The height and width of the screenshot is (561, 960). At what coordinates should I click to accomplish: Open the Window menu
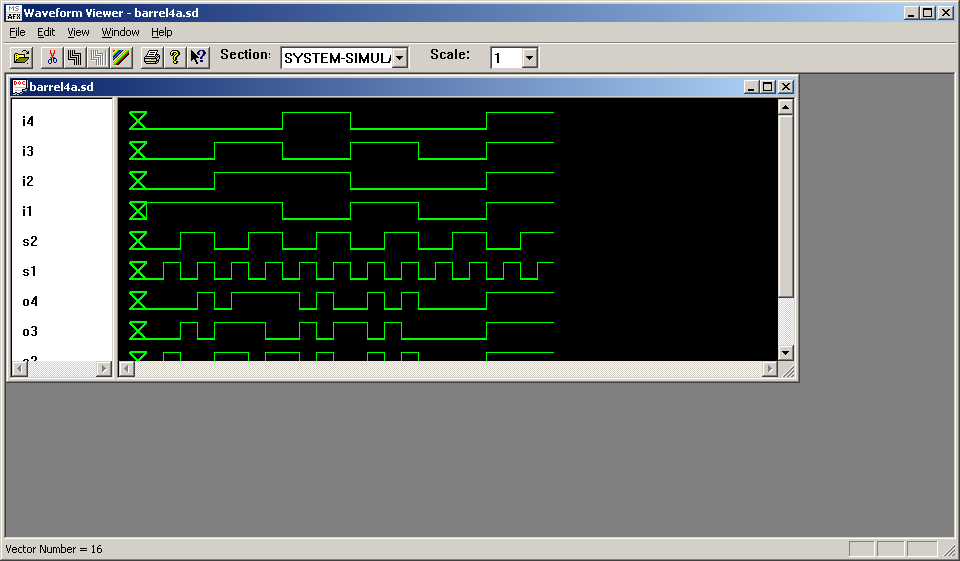pyautogui.click(x=120, y=32)
